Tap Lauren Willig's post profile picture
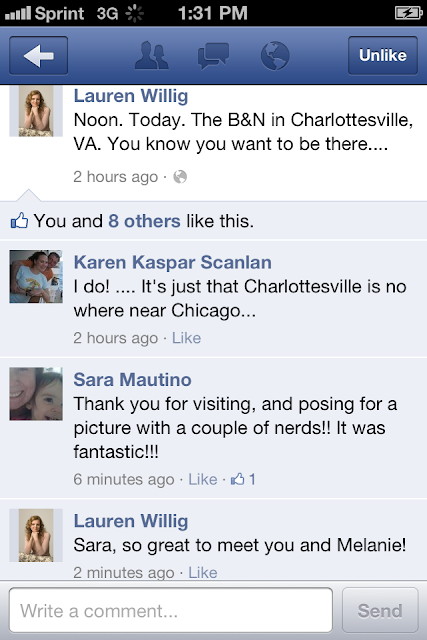 pyautogui.click(x=36, y=111)
